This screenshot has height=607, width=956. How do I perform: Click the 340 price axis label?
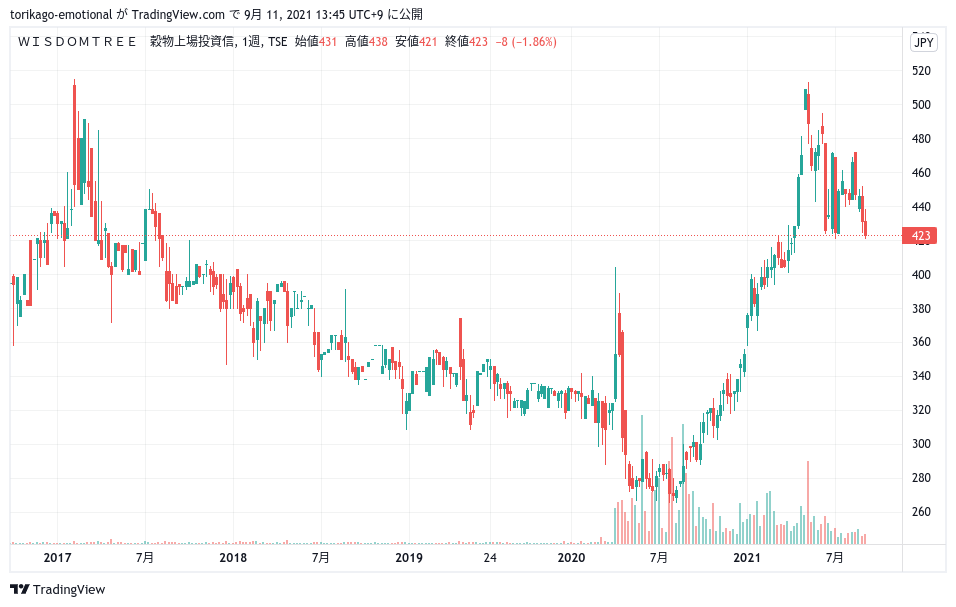pos(921,376)
